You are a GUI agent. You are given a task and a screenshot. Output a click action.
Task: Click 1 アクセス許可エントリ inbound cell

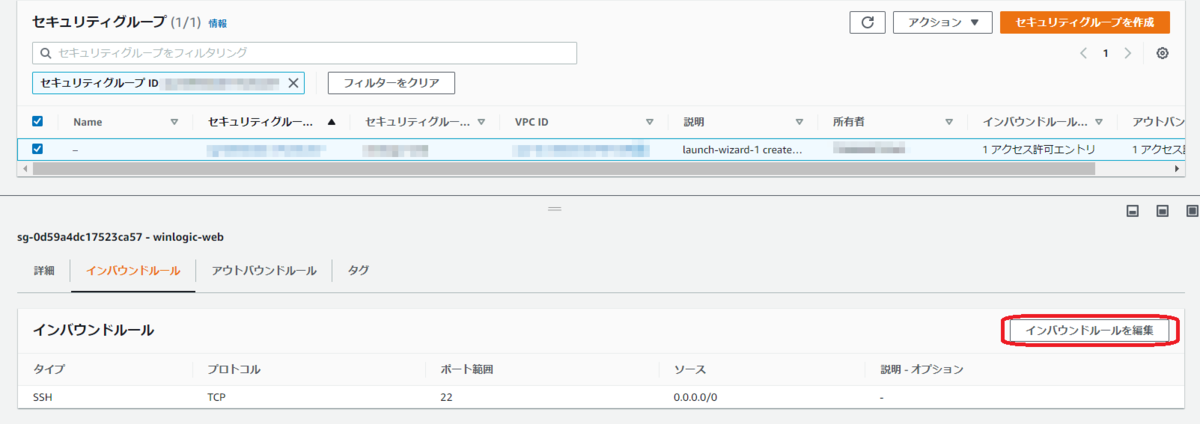1039,150
